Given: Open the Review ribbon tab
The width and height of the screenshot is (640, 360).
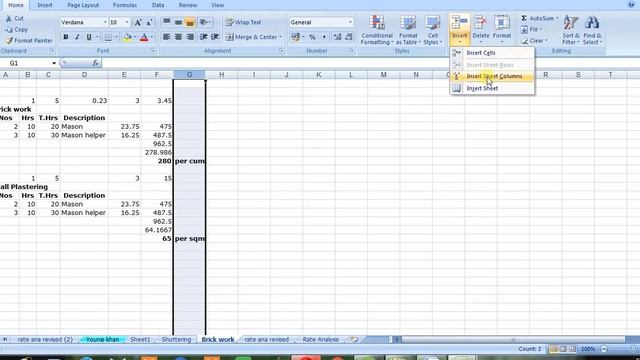Looking at the screenshot, I should (x=188, y=5).
